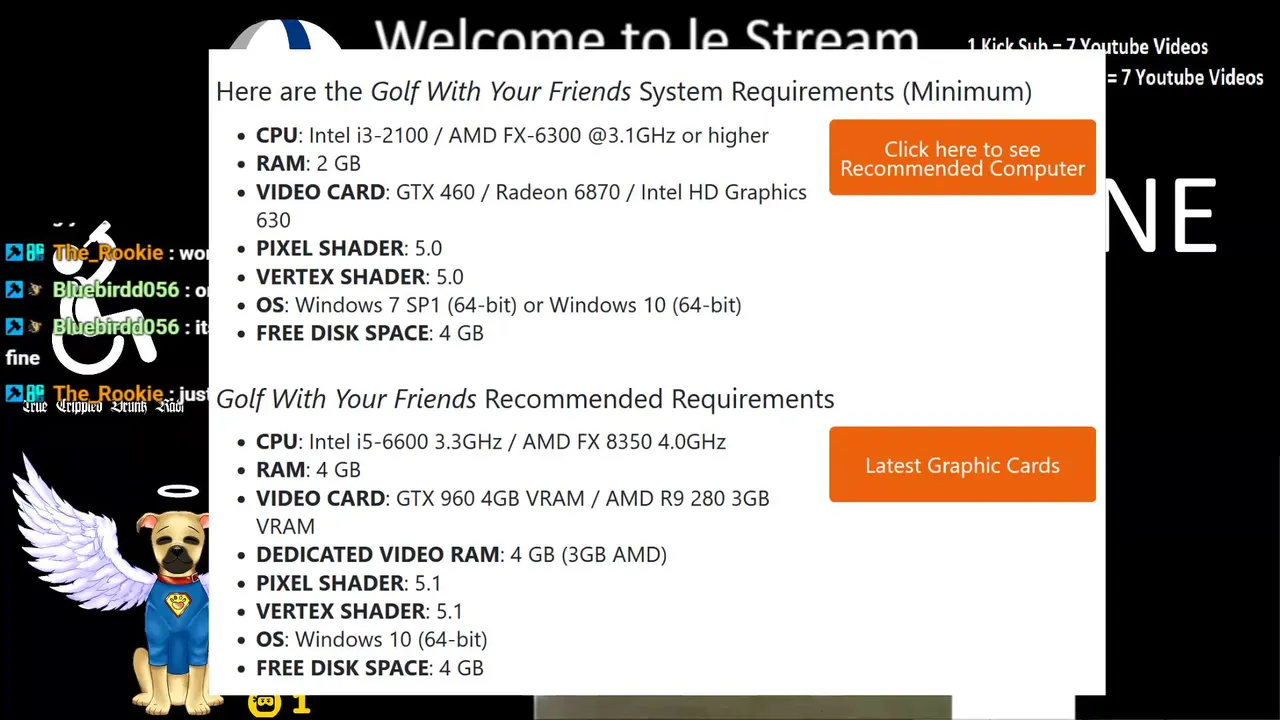Click the '1 Kick Sub = 7 Youtube Videos' text
The image size is (1280, 720).
[x=1087, y=47]
